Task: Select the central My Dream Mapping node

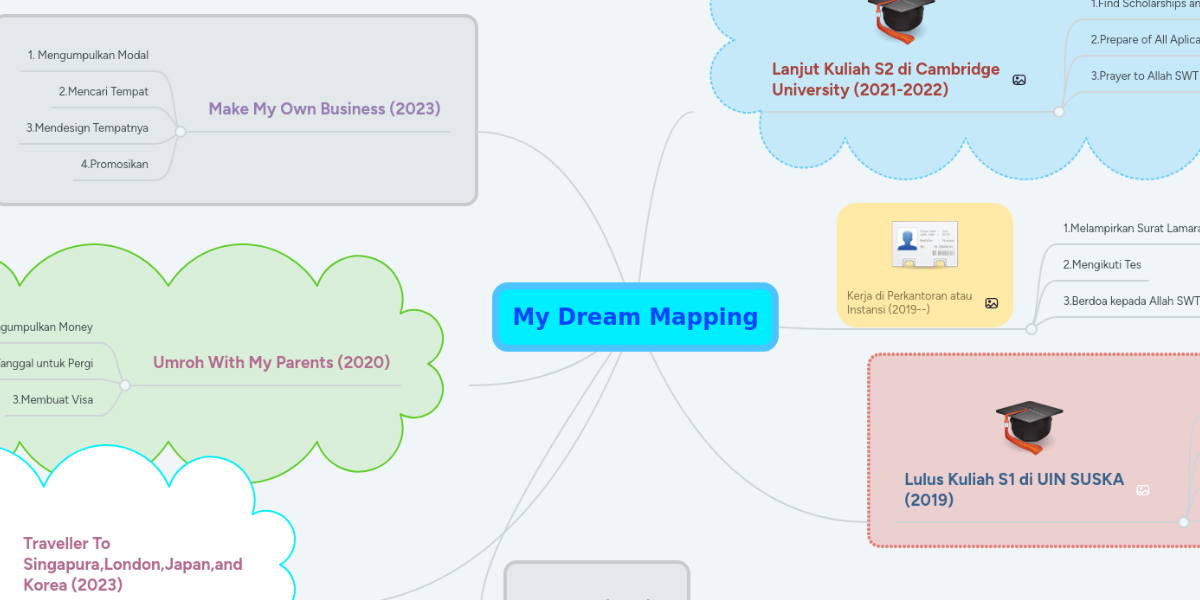Action: [x=635, y=317]
